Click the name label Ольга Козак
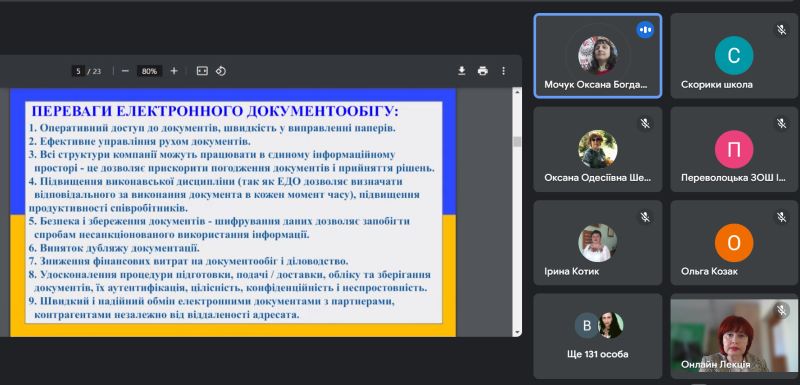The height and width of the screenshot is (385, 800). pyautogui.click(x=709, y=271)
